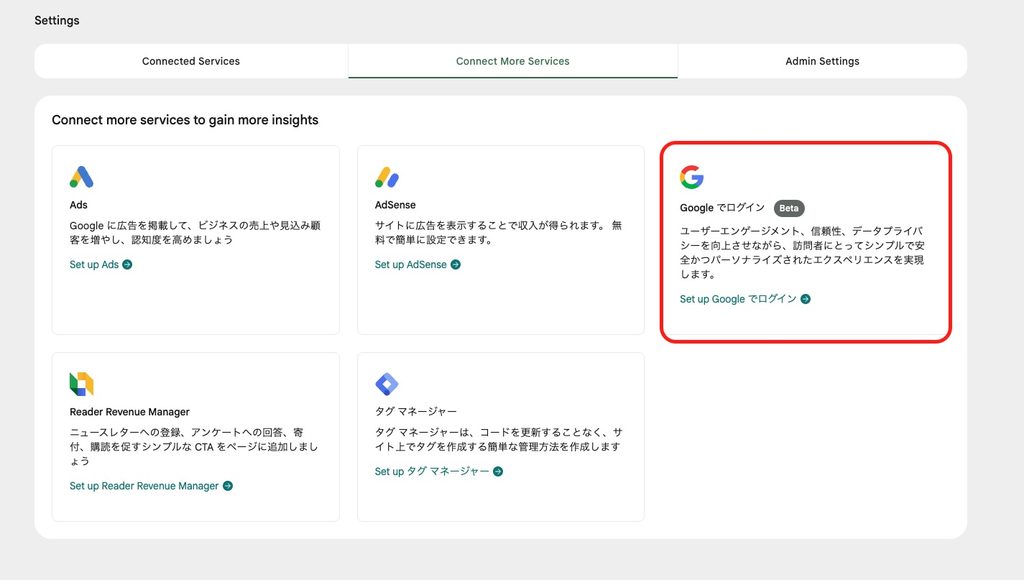Click the Tag Manager diamond logo icon

(387, 384)
